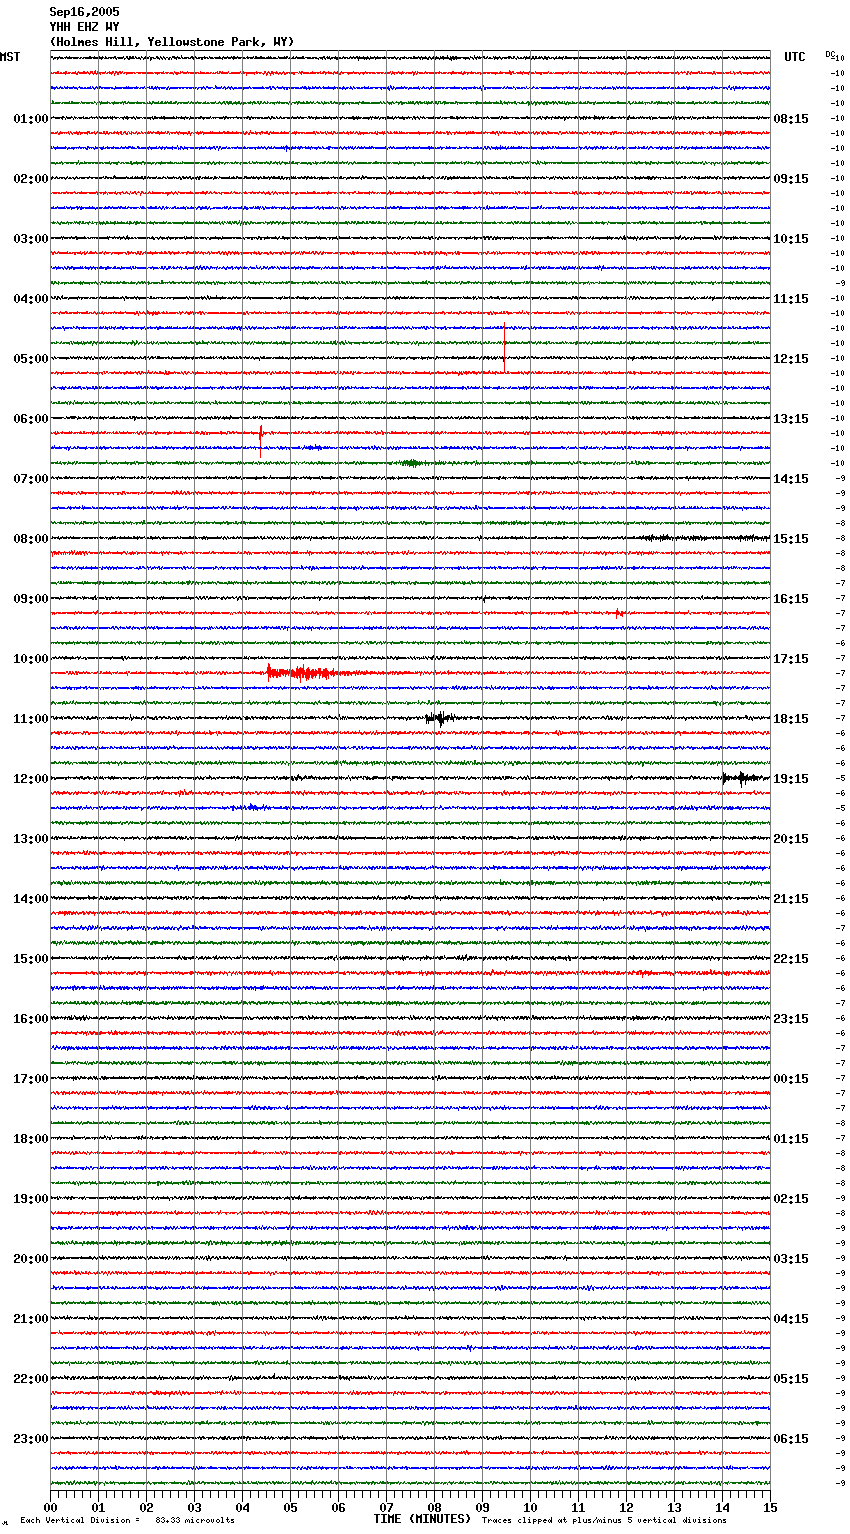Image resolution: width=850 pixels, height=1534 pixels.
Task: Click the 05 minute axis tick label
Action: pyautogui.click(x=290, y=1507)
